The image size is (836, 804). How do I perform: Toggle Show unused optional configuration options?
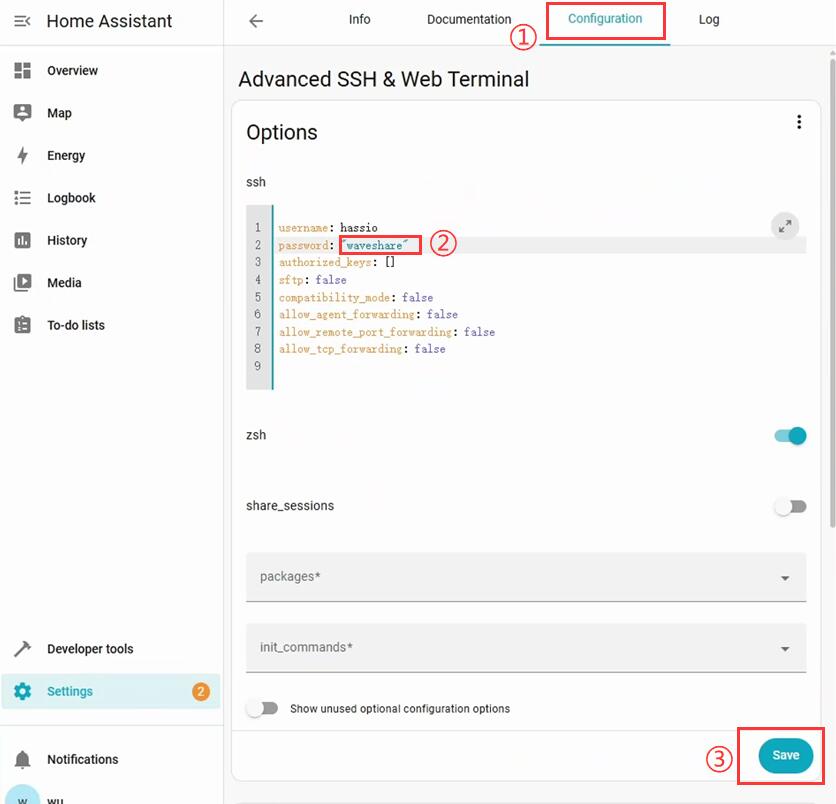coord(262,709)
